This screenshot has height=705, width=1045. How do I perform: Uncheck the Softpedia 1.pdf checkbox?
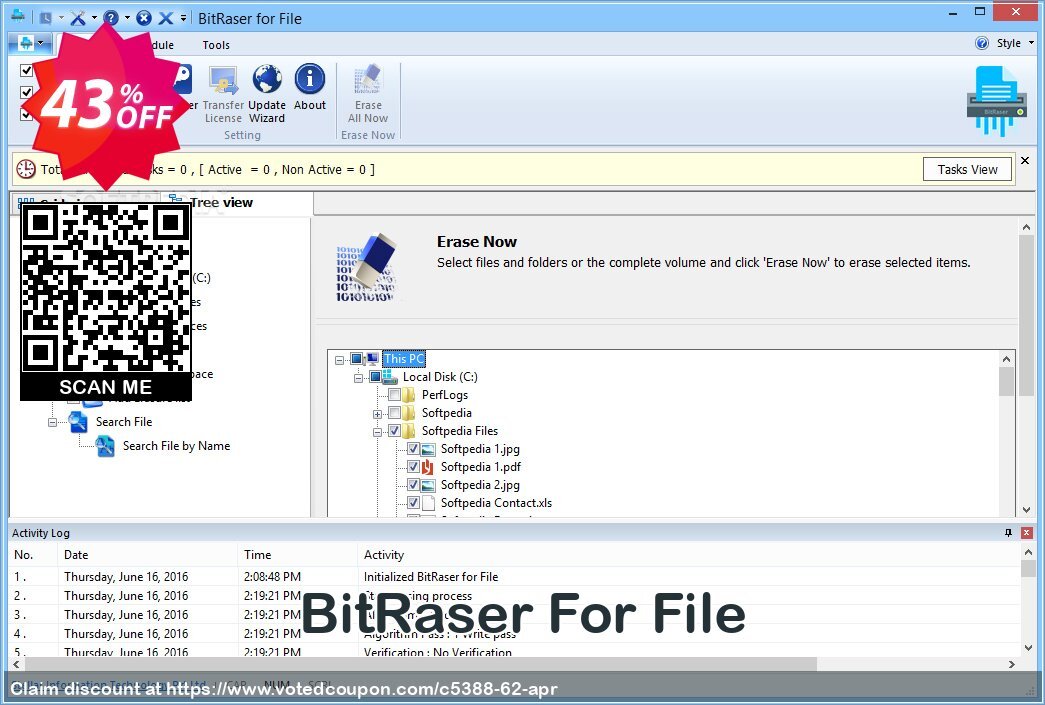tap(413, 467)
